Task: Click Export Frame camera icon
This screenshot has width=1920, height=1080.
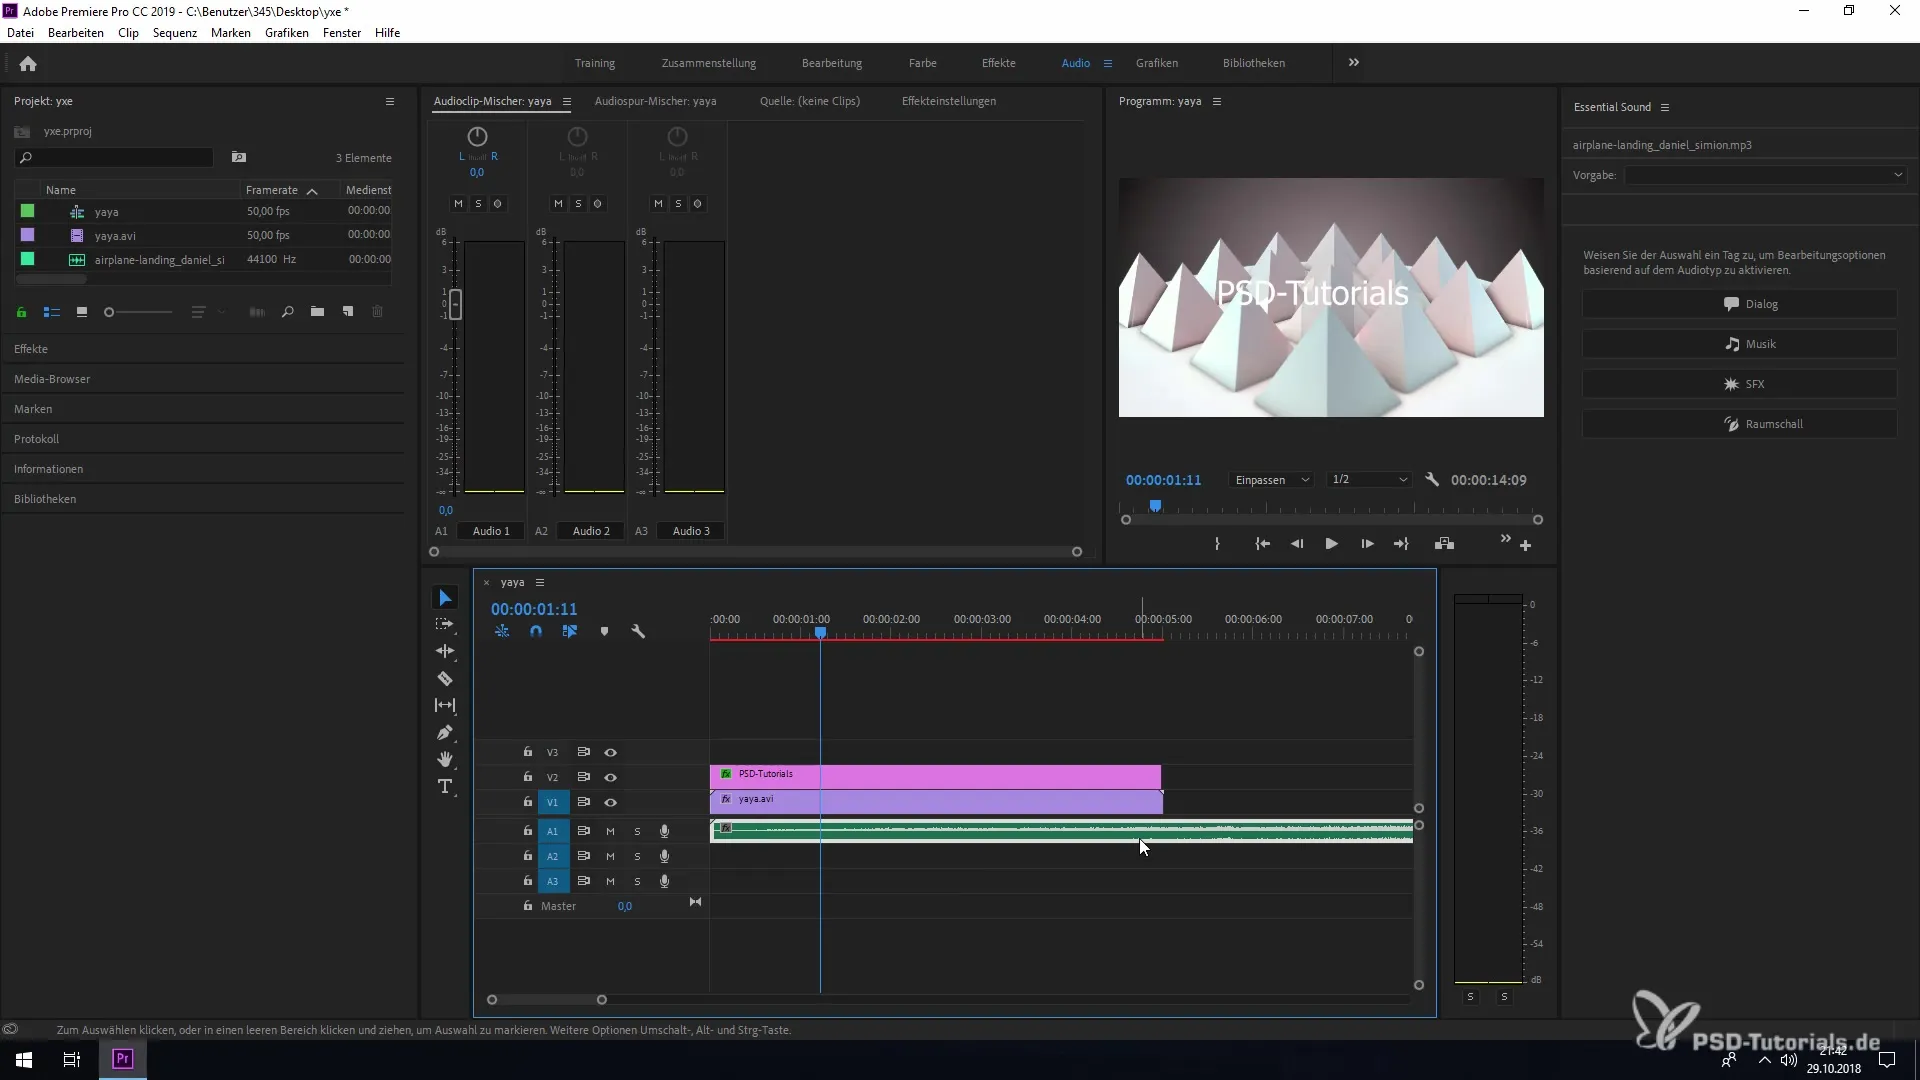Action: coord(1444,544)
